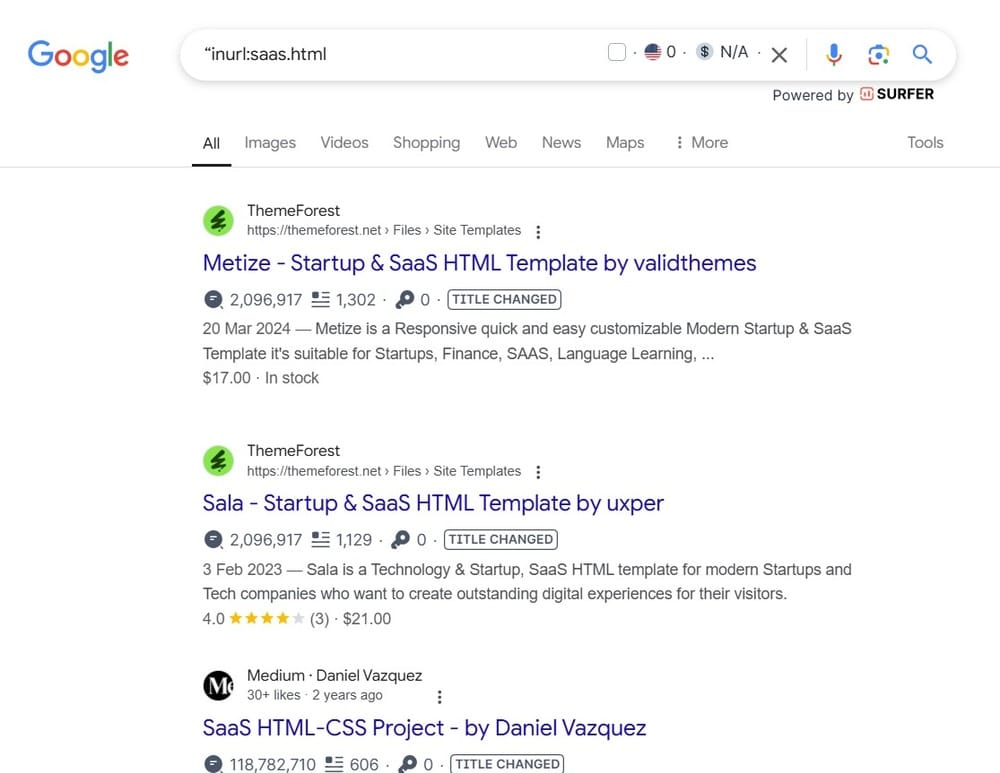
Task: Click traffic icon in Sala result metrics
Action: 213,540
